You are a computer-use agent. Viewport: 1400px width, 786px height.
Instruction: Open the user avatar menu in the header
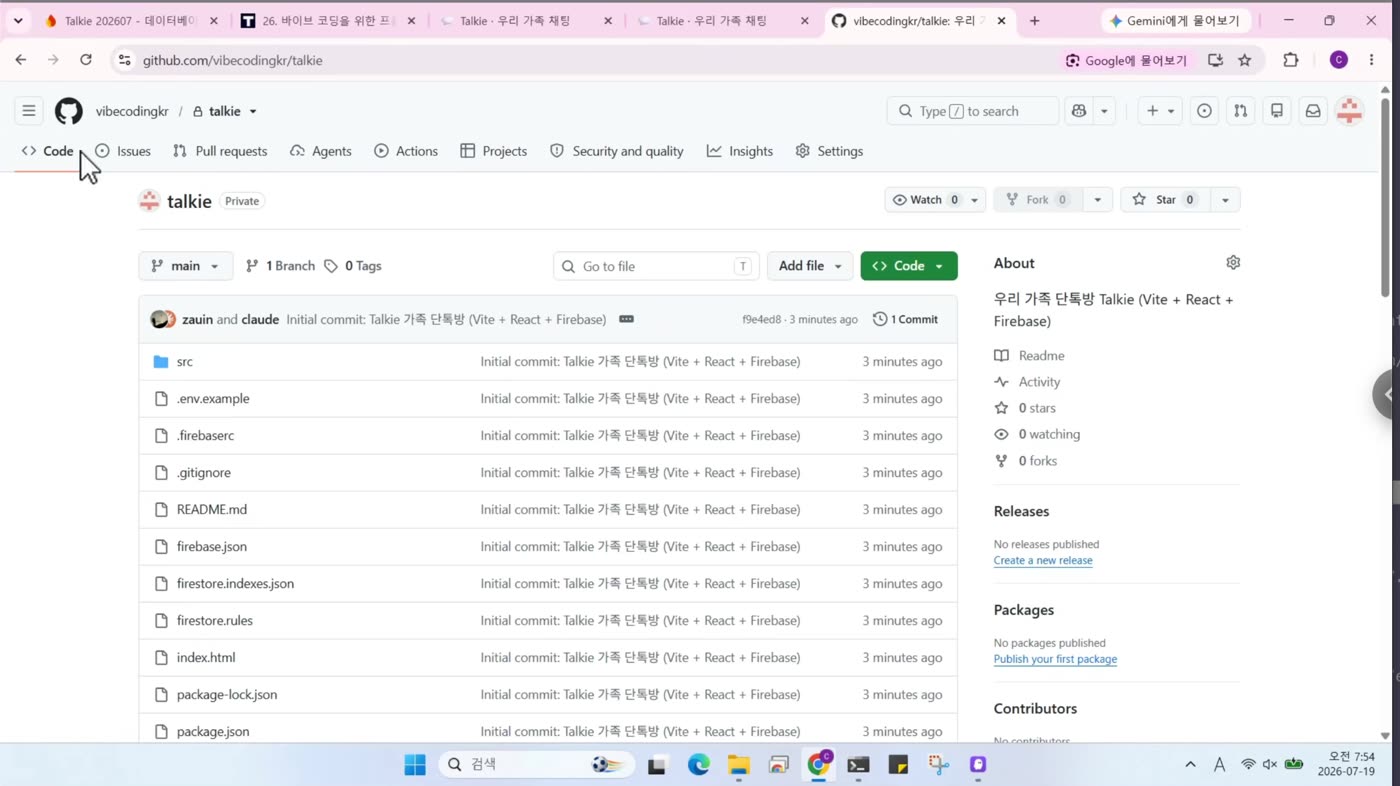[1349, 111]
